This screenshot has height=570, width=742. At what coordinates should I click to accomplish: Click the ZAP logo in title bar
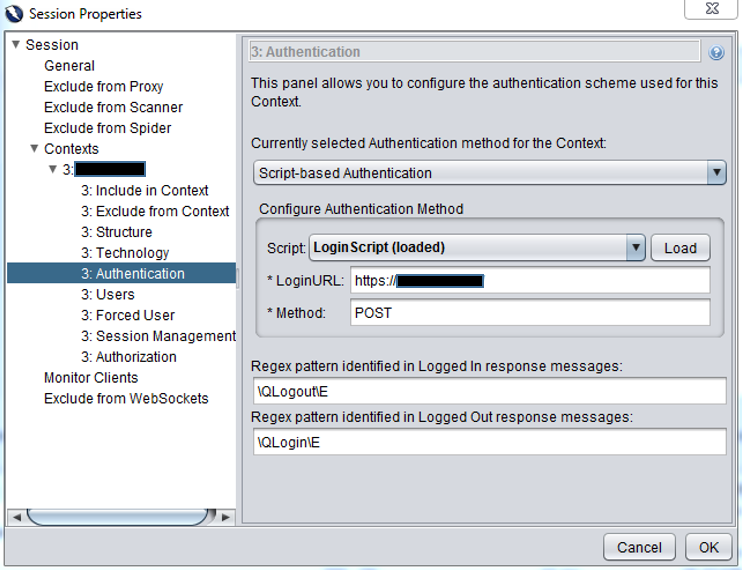click(x=13, y=13)
